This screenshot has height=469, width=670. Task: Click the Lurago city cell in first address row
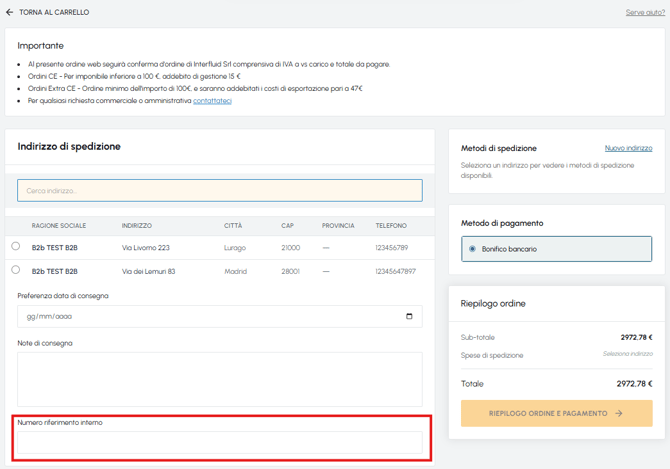235,248
